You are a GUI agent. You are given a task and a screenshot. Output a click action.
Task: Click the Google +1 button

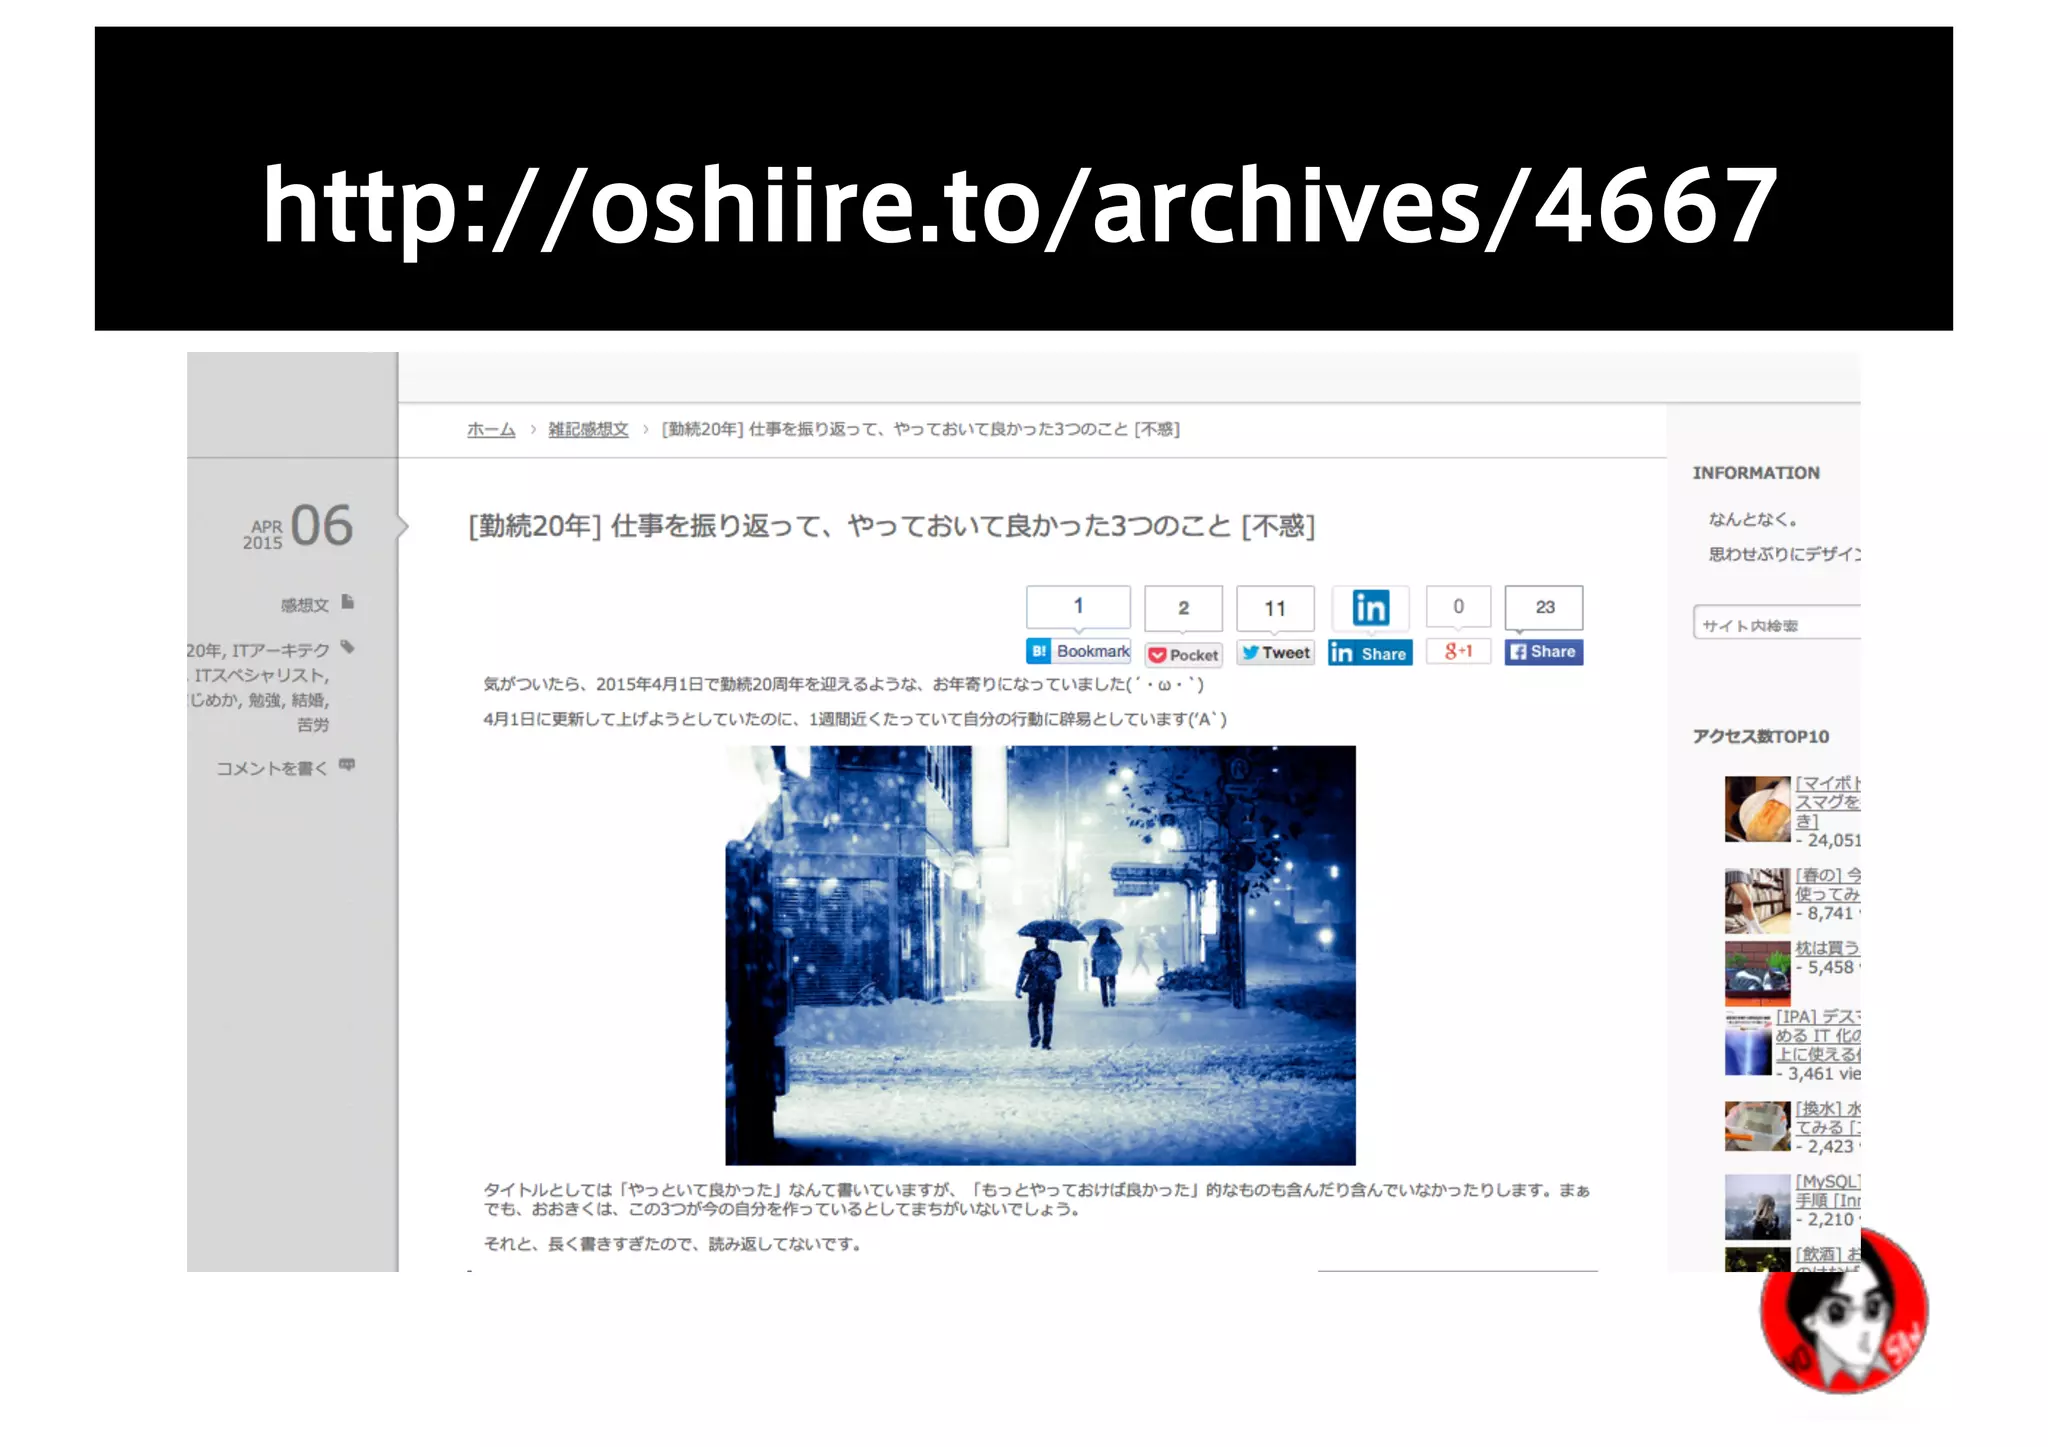point(1458,651)
